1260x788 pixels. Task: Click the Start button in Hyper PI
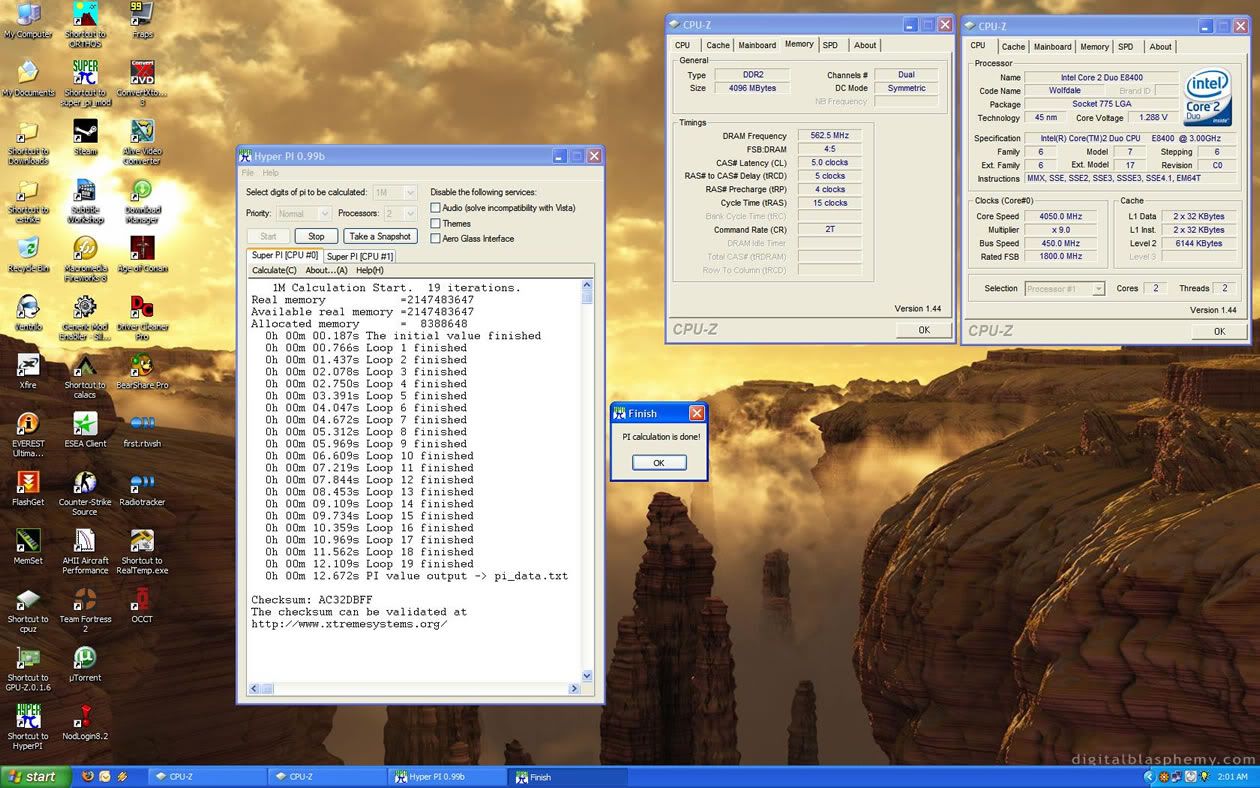coord(268,236)
